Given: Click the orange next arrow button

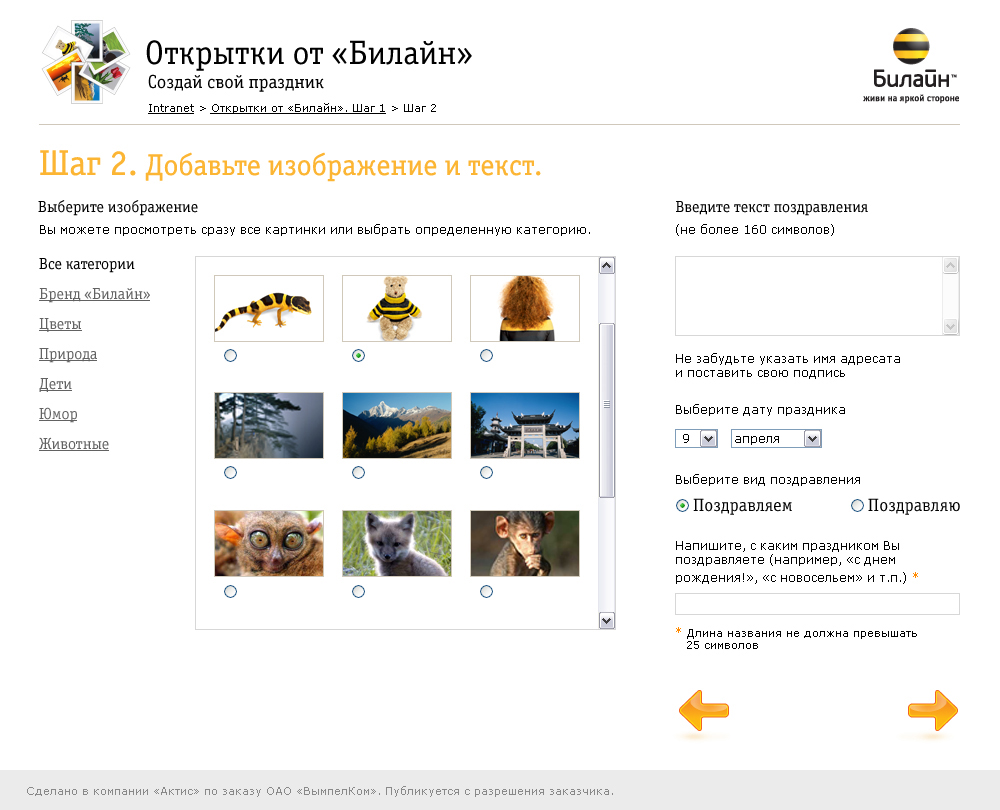Looking at the screenshot, I should coord(932,711).
